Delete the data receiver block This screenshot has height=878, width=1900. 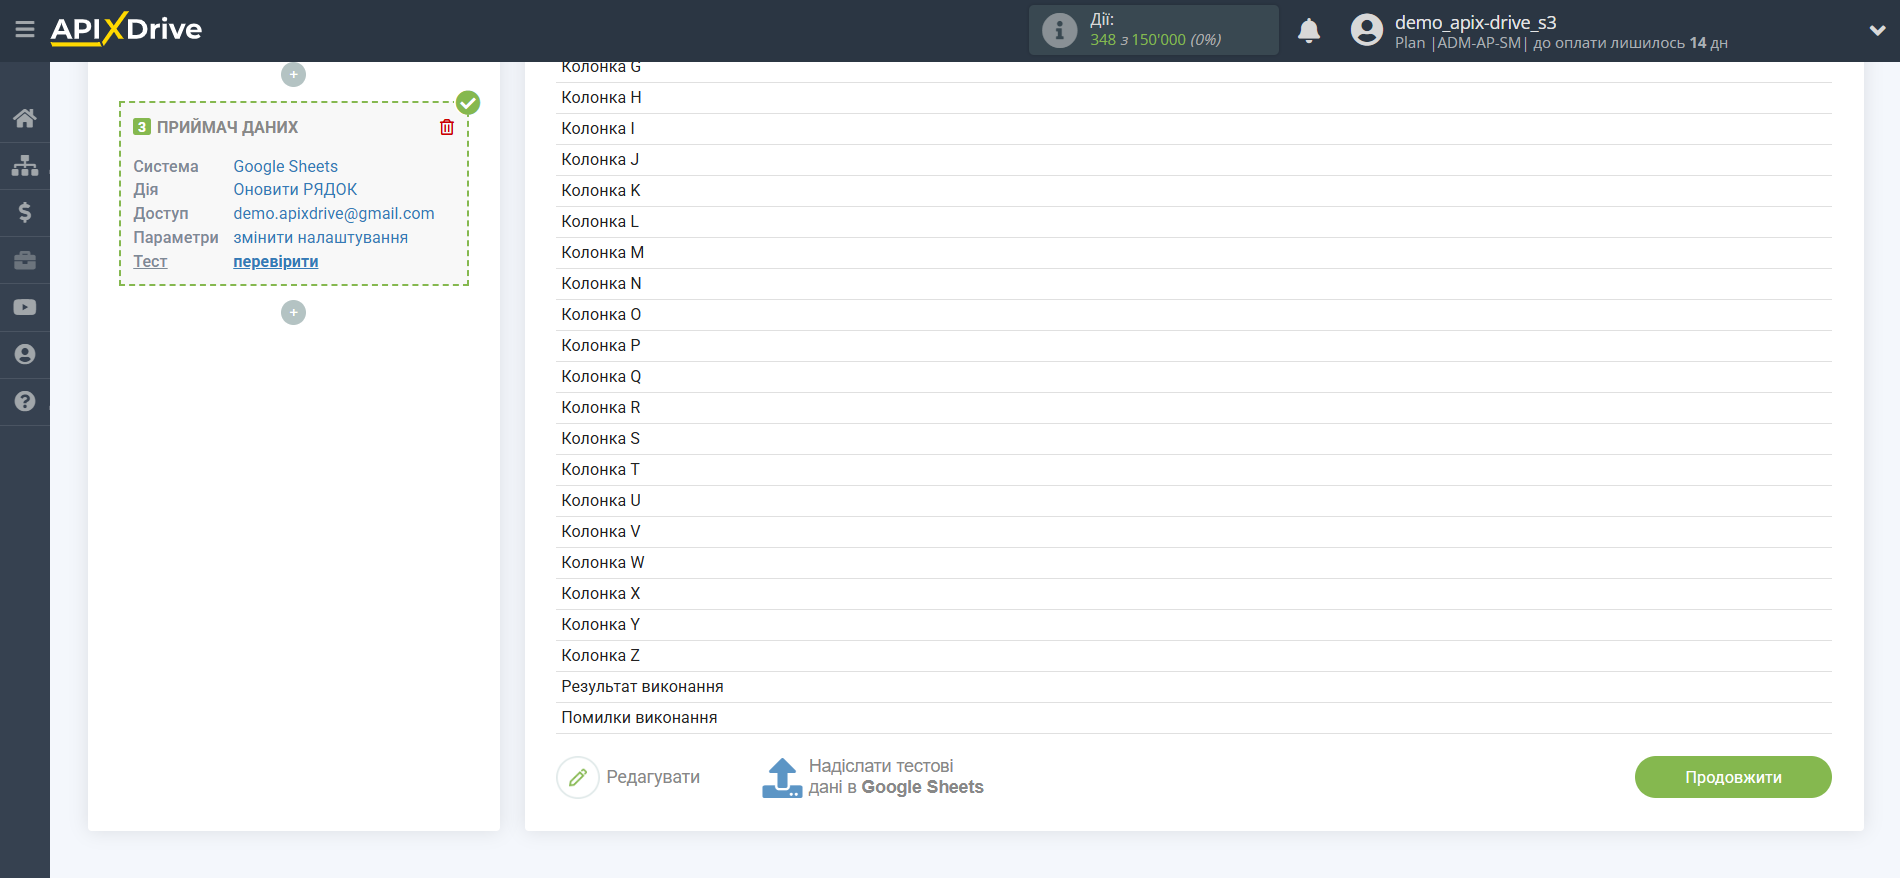tap(447, 127)
